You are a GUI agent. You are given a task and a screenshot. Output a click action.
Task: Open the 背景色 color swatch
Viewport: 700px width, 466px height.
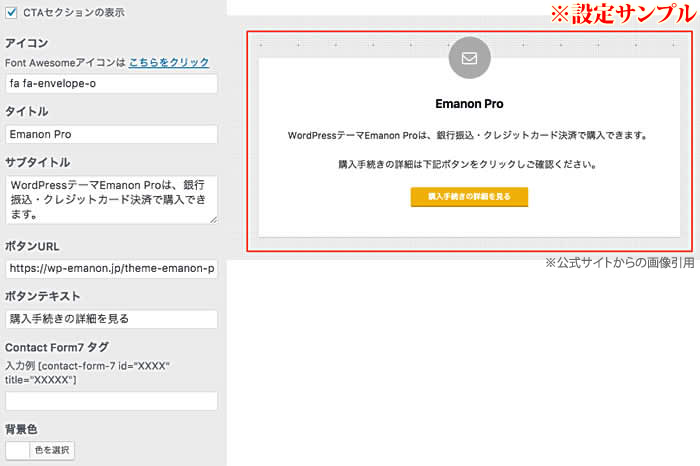(17, 450)
